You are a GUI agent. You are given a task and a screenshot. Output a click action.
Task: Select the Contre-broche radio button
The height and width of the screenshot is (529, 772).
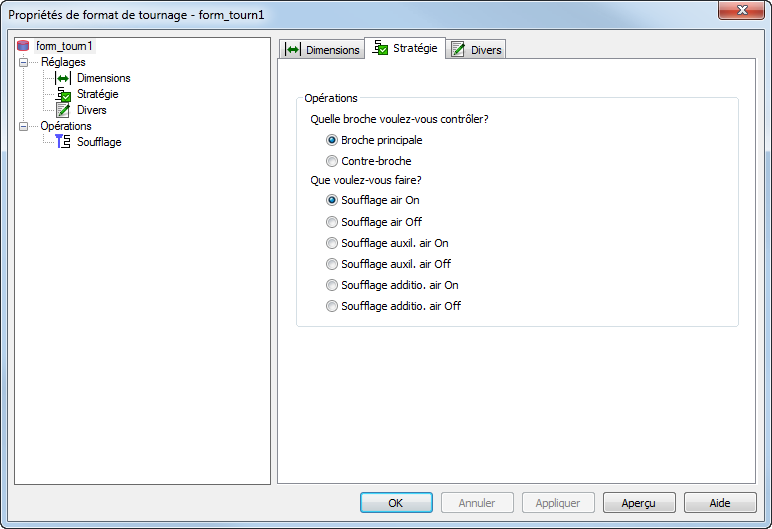(x=333, y=161)
